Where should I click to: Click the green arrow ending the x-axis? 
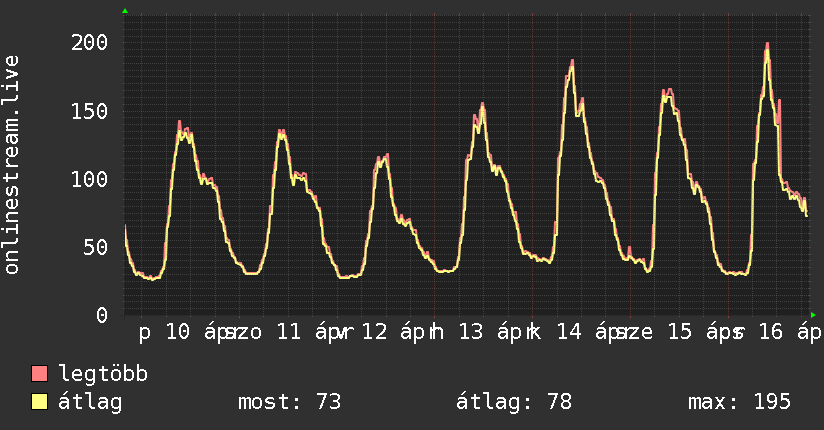tap(813, 315)
